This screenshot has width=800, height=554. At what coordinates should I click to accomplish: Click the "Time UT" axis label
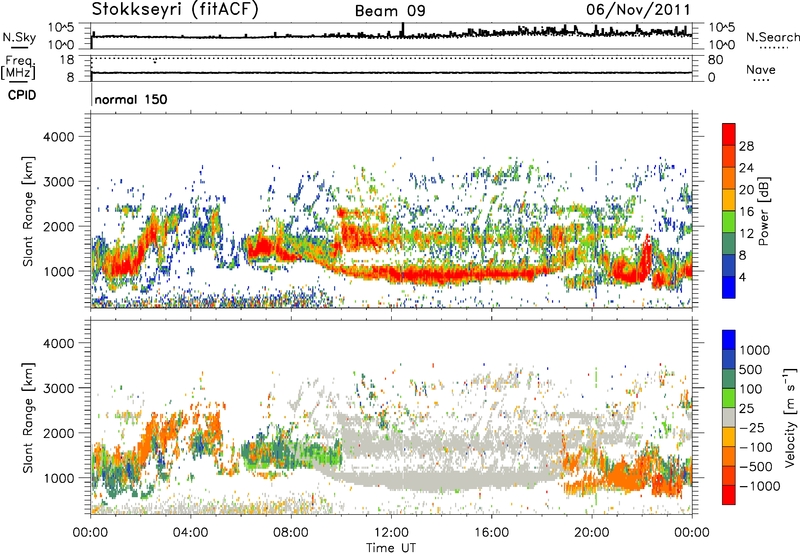click(391, 548)
